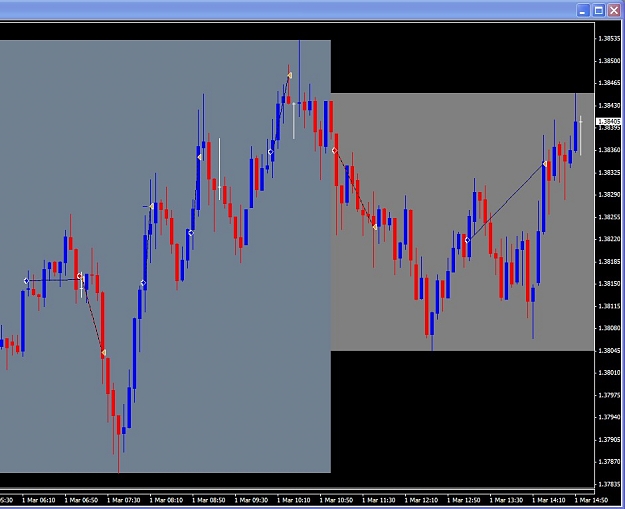
Task: Click price axis label 1.37975
Action: coord(609,395)
